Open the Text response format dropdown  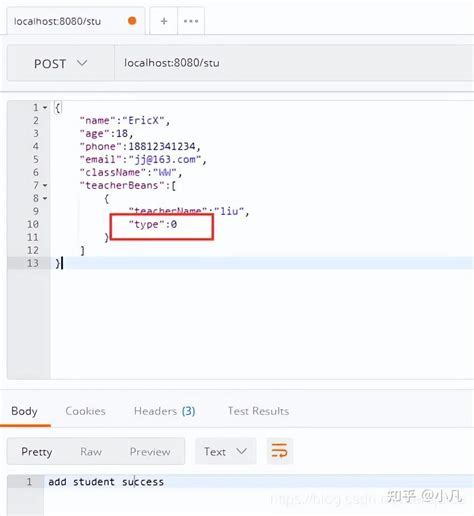tap(226, 451)
